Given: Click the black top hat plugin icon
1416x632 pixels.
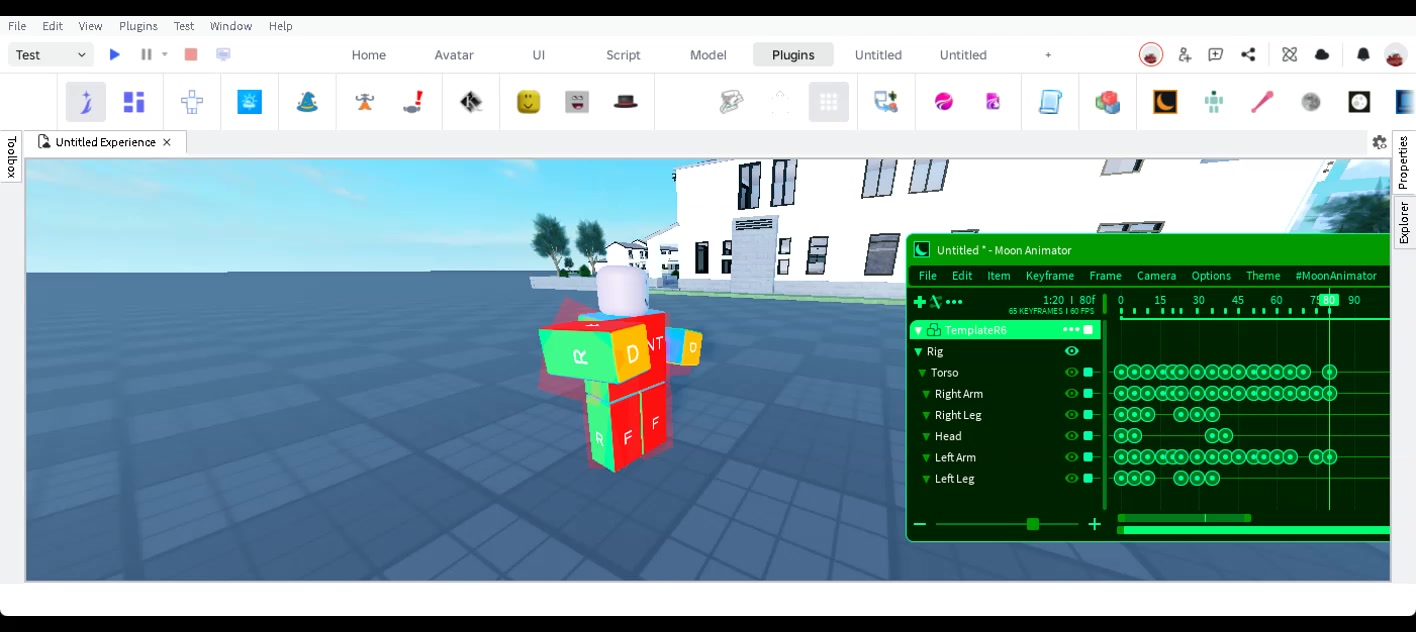Looking at the screenshot, I should 626,102.
